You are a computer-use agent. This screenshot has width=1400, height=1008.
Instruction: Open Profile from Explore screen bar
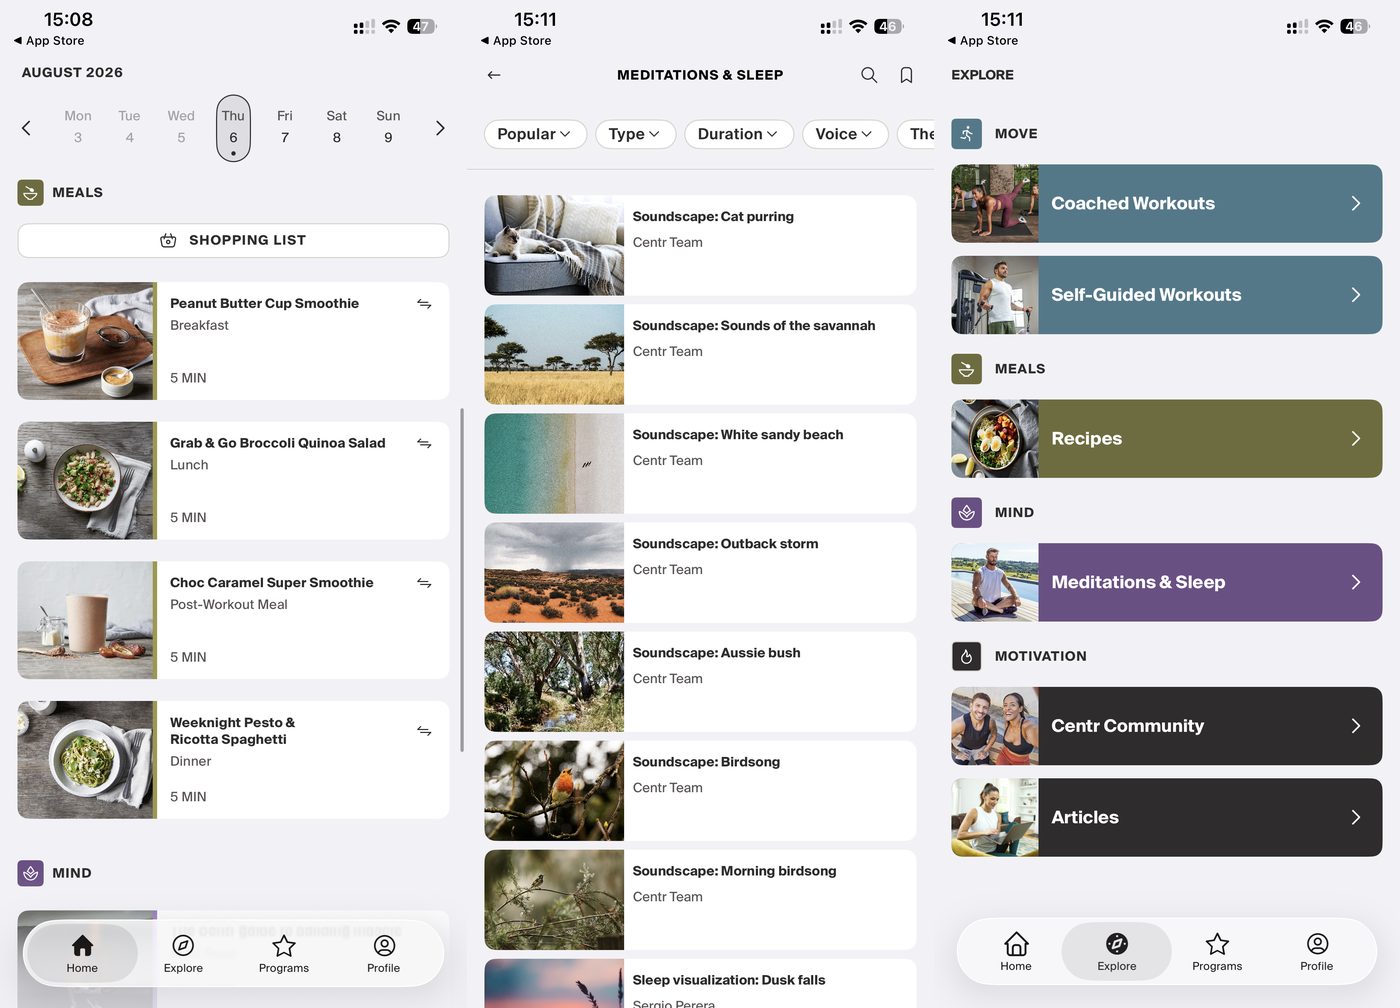coord(1317,952)
